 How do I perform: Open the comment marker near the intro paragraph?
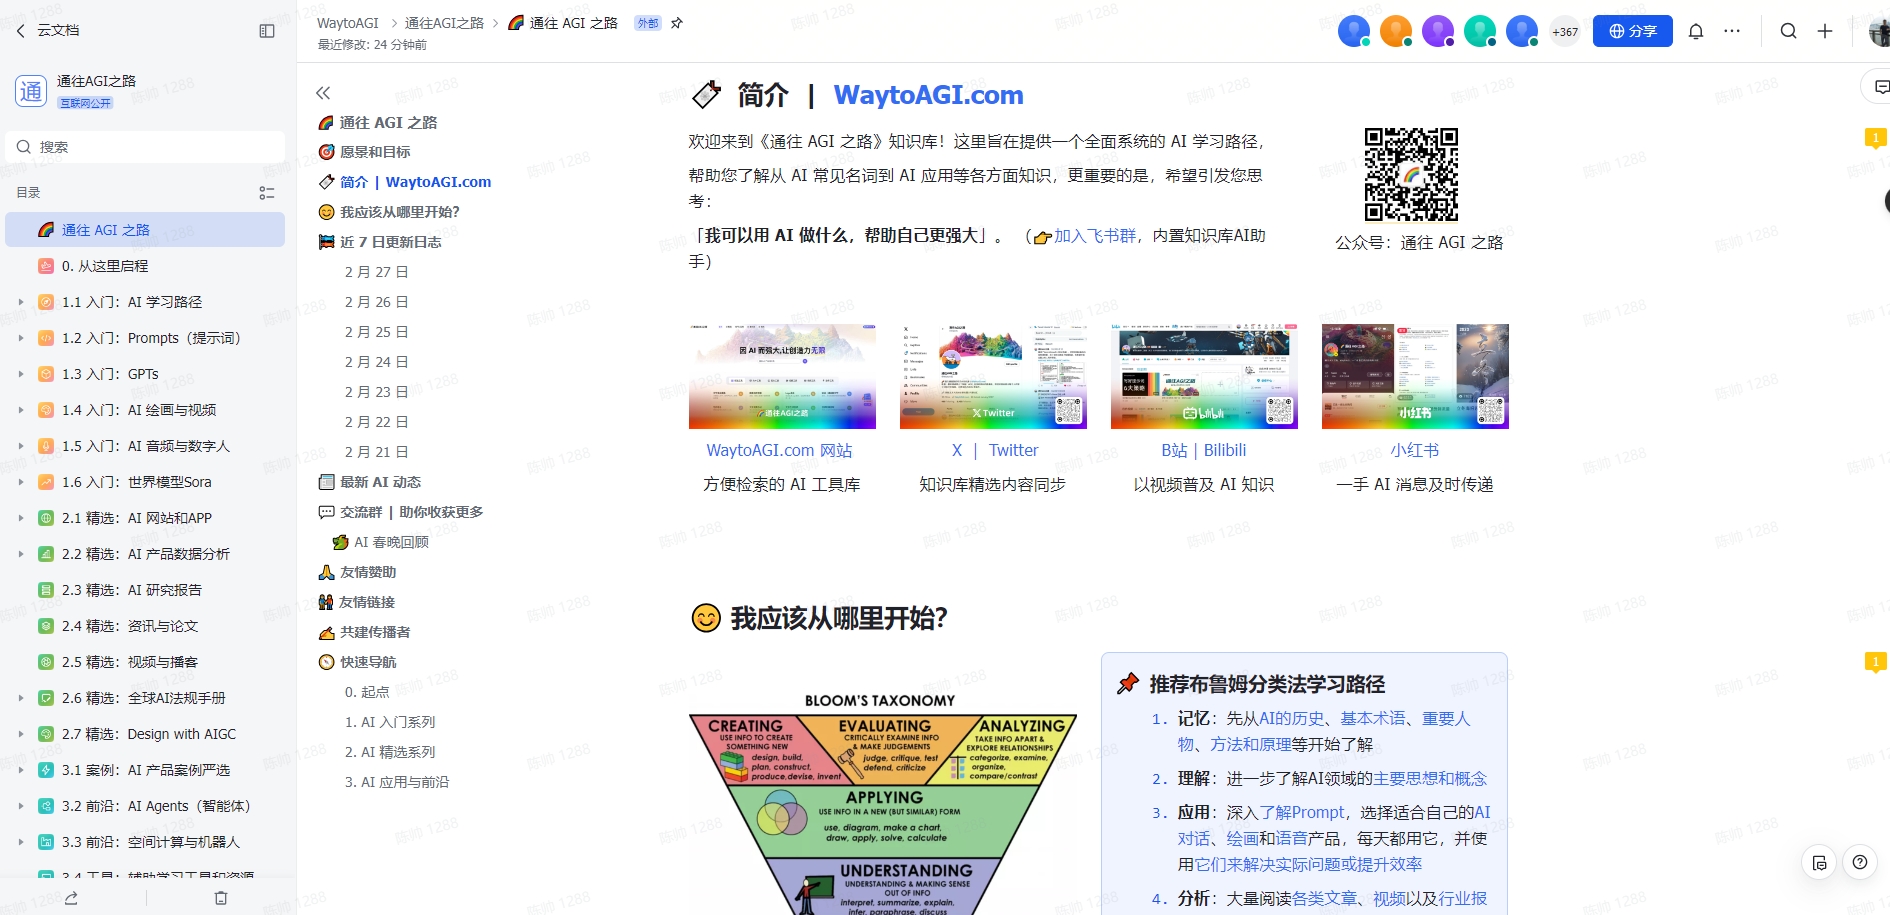tap(1876, 138)
